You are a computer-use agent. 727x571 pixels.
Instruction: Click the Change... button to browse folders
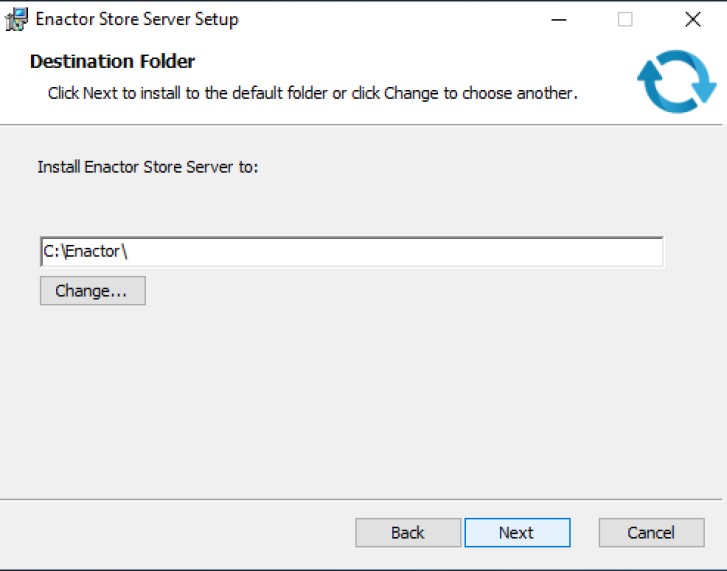[92, 291]
